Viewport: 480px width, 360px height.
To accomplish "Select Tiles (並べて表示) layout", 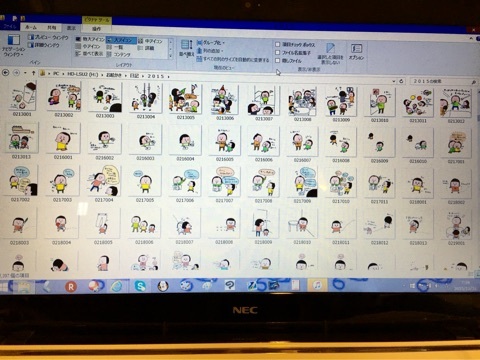I will click(x=89, y=53).
